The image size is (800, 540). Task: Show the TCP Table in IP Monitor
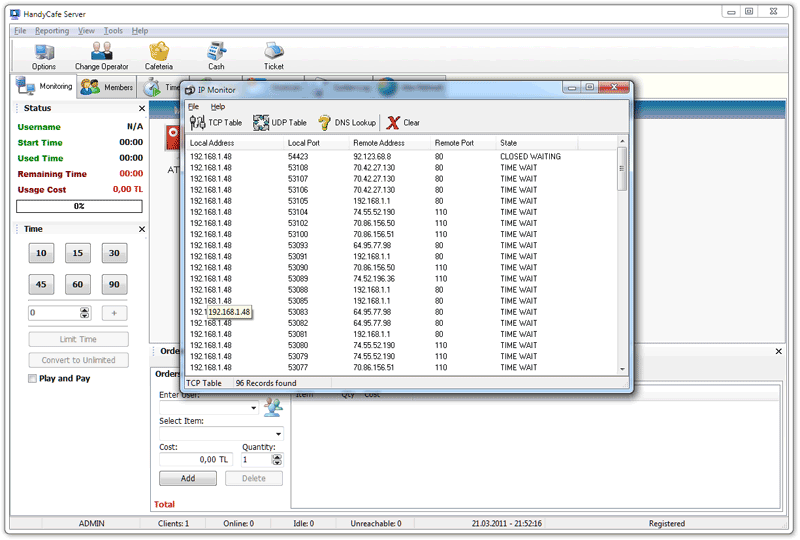(215, 122)
